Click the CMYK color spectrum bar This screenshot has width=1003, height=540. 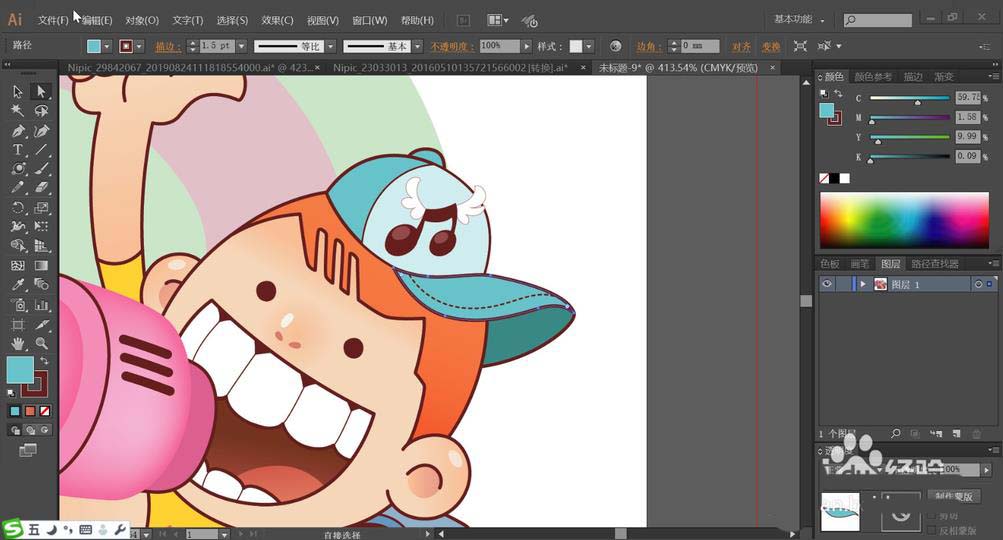coord(904,220)
